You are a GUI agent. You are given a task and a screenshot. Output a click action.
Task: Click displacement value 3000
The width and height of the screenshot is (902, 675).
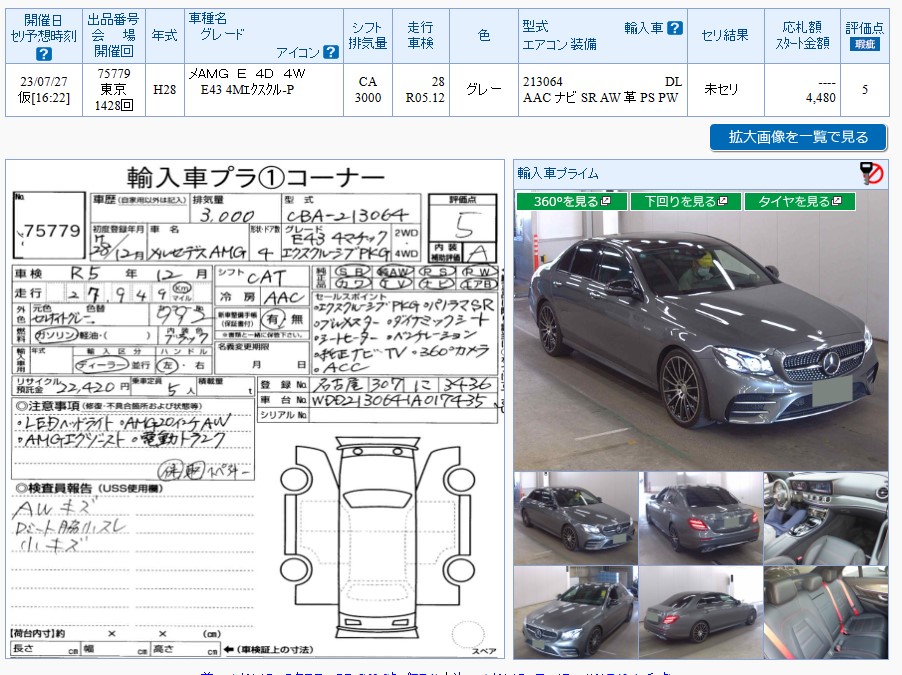[368, 97]
